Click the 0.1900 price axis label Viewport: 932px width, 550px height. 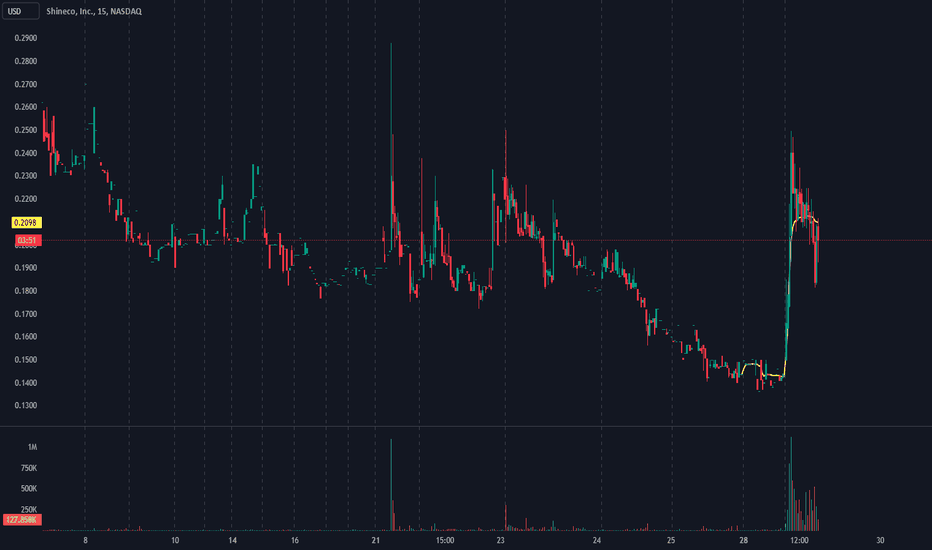tap(26, 268)
